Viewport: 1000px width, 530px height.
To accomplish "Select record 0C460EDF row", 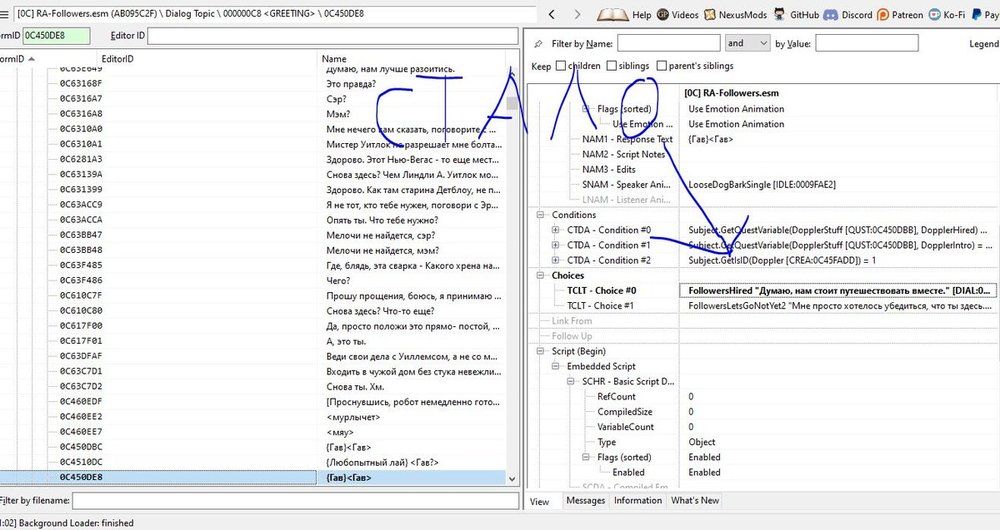I will pyautogui.click(x=254, y=401).
